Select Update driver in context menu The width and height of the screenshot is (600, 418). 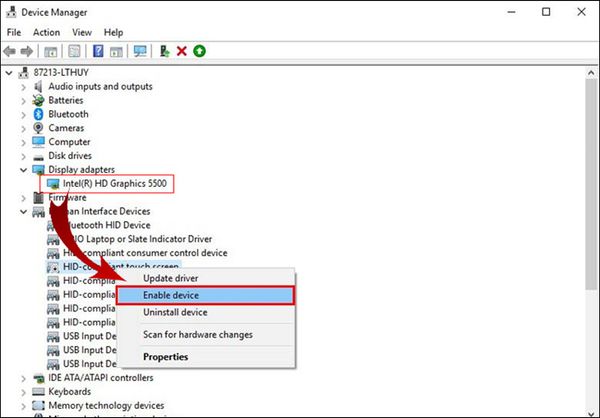171,277
